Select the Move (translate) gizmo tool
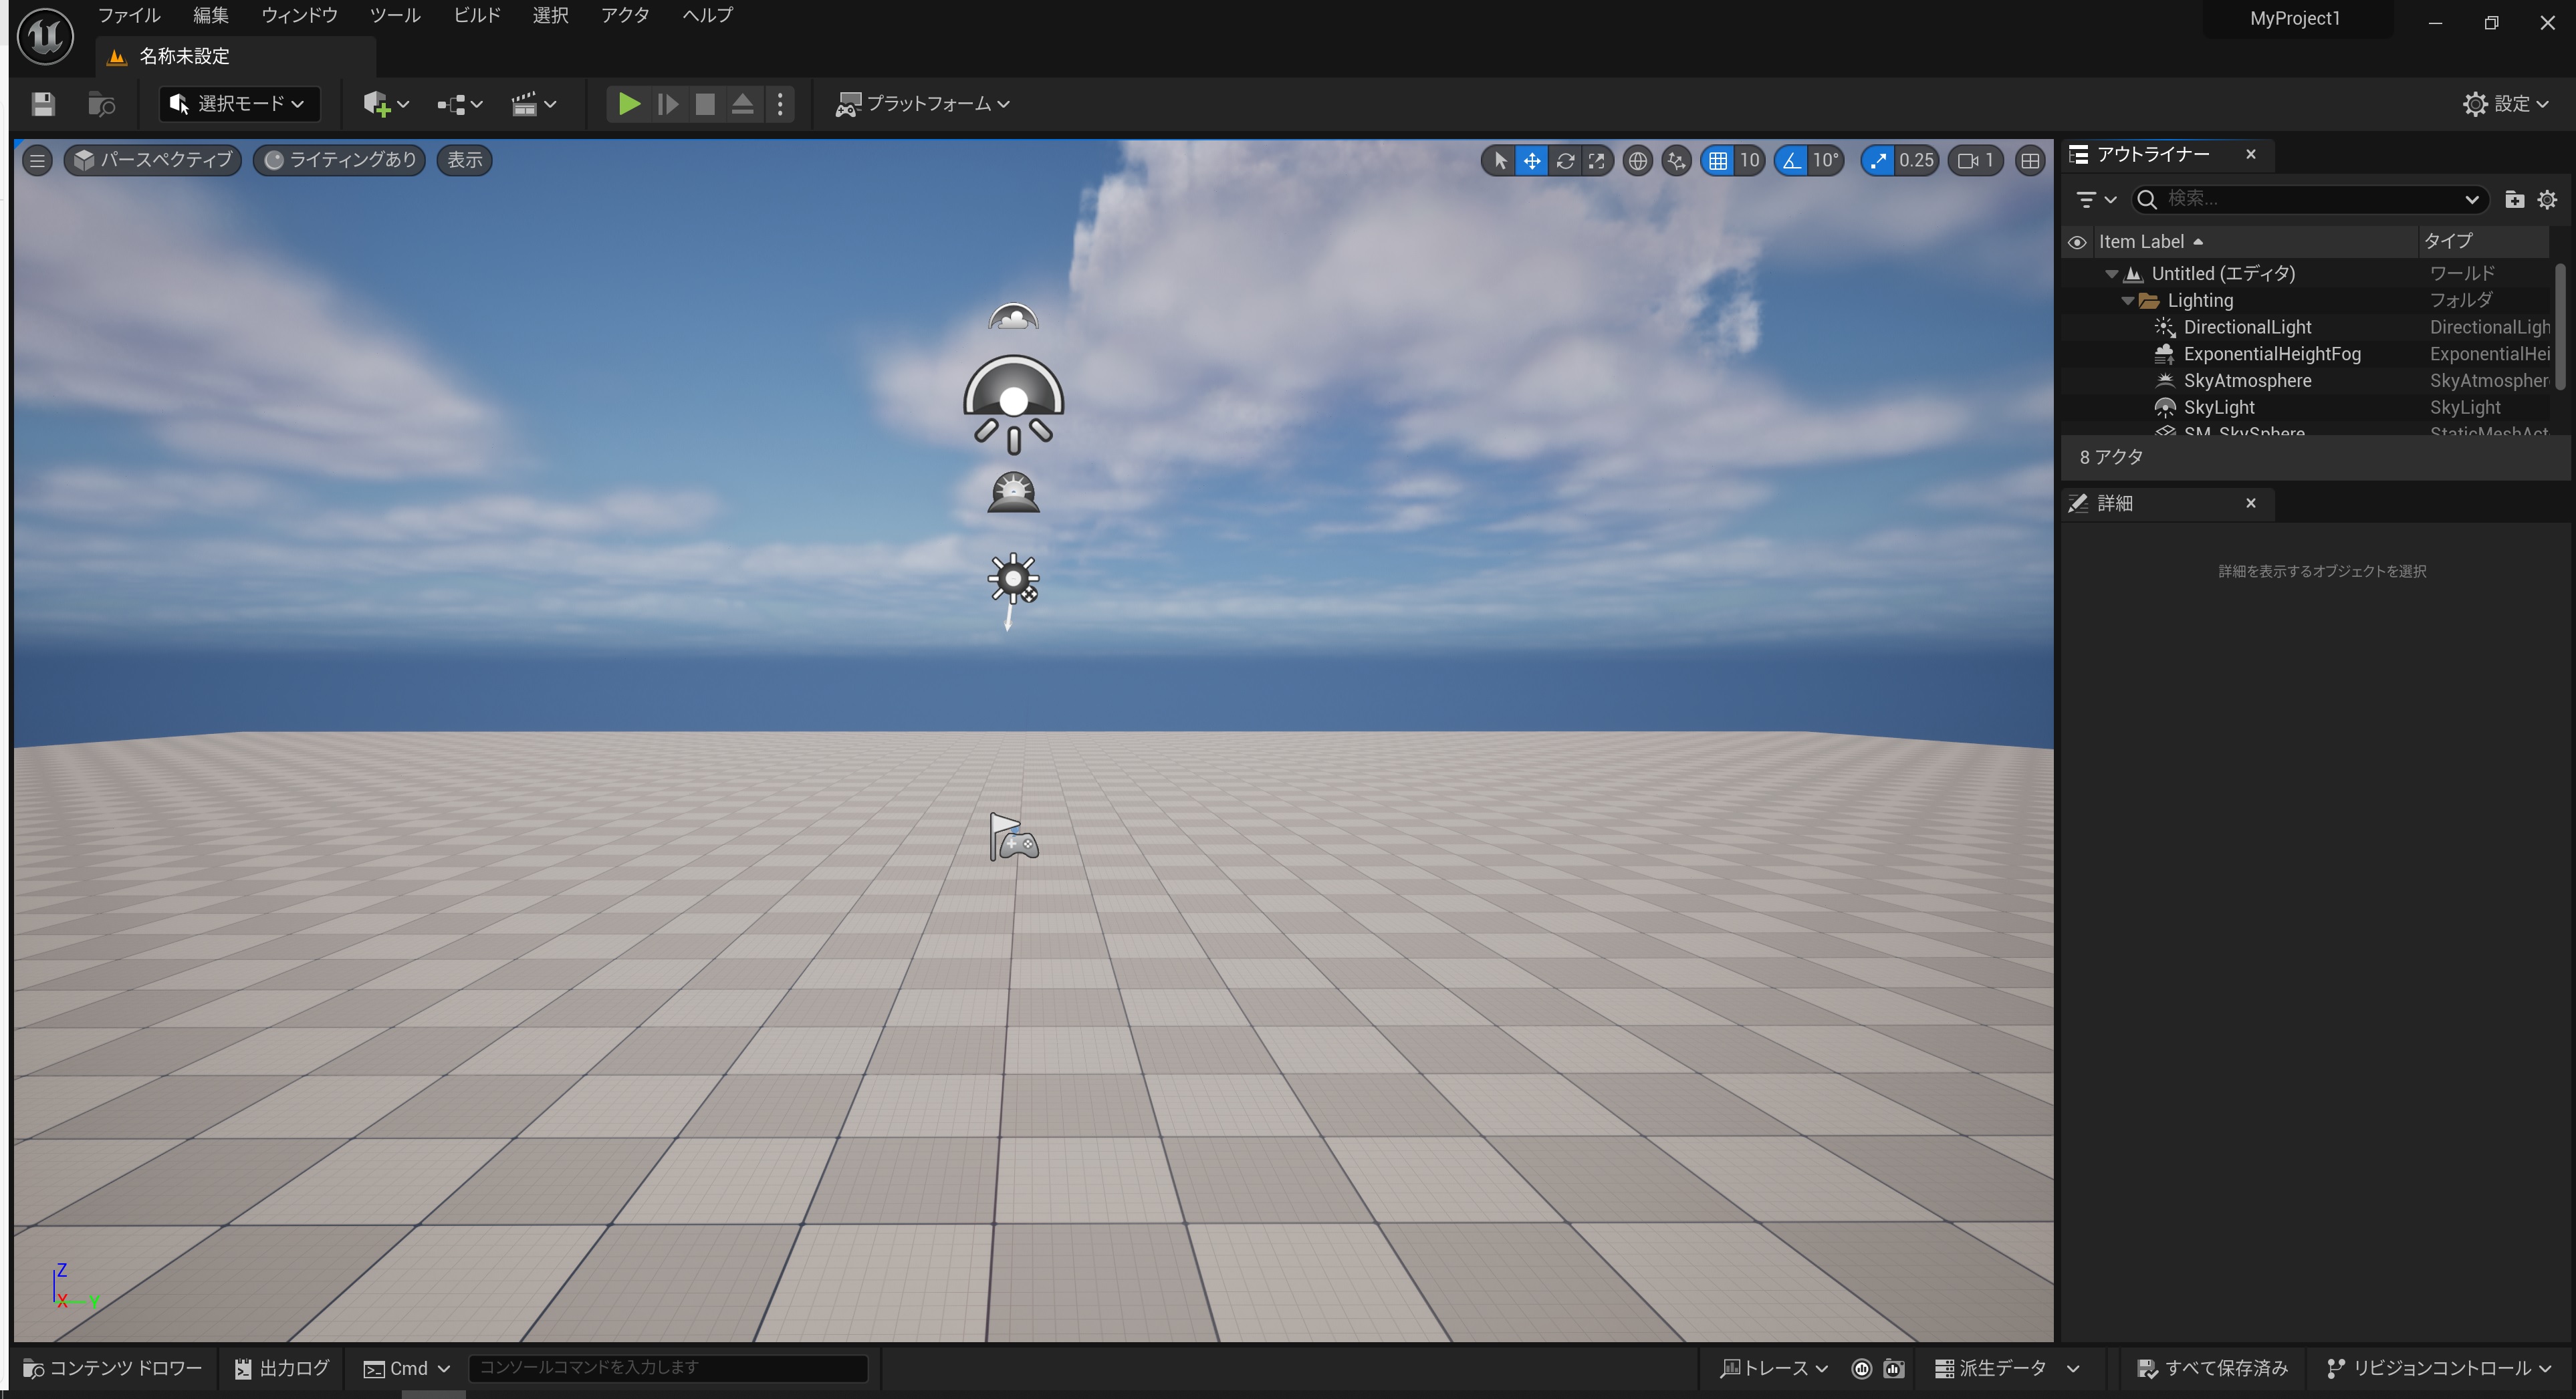2576x1399 pixels. tap(1532, 160)
